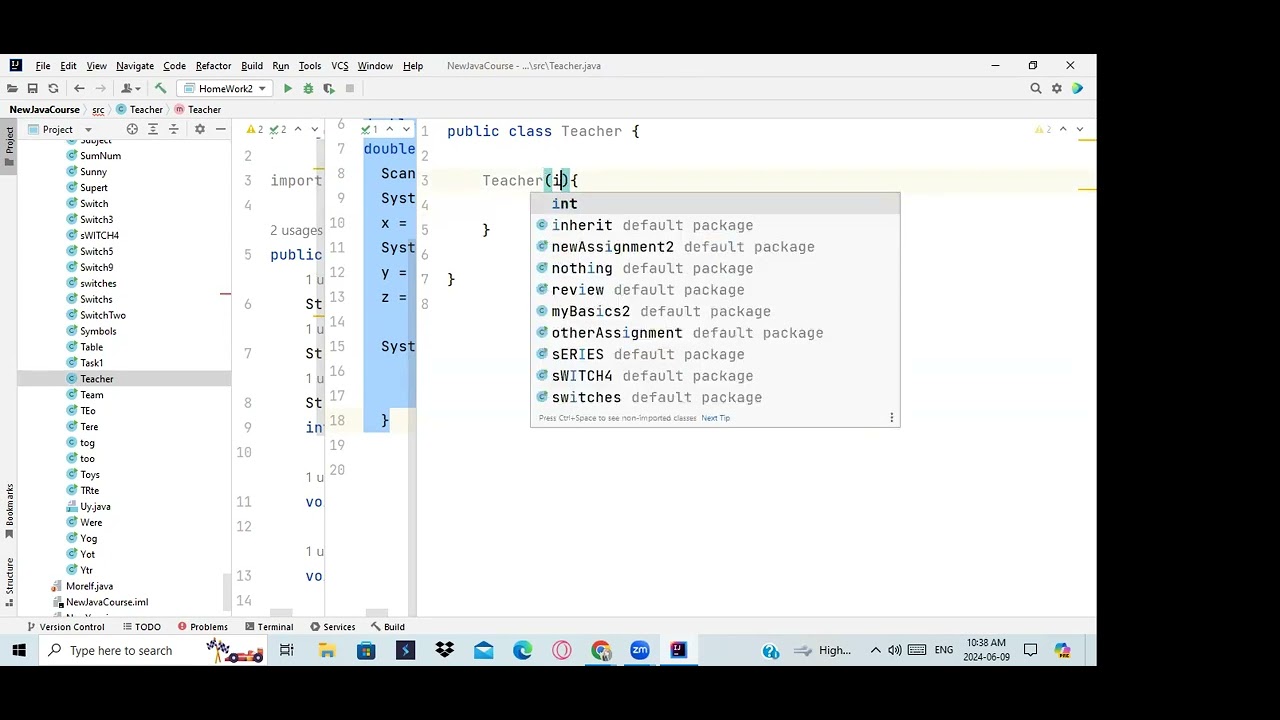Click the src breadcrumb
This screenshot has height=720, width=1280.
(98, 110)
